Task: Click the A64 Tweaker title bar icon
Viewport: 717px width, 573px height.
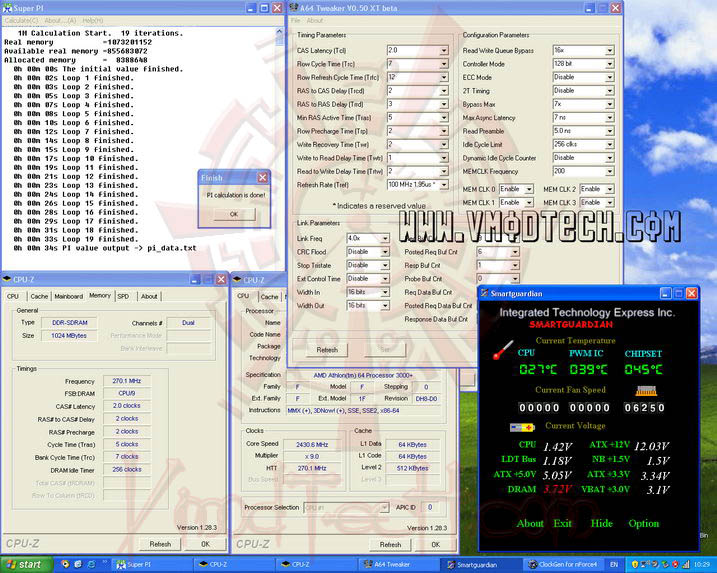Action: click(294, 8)
